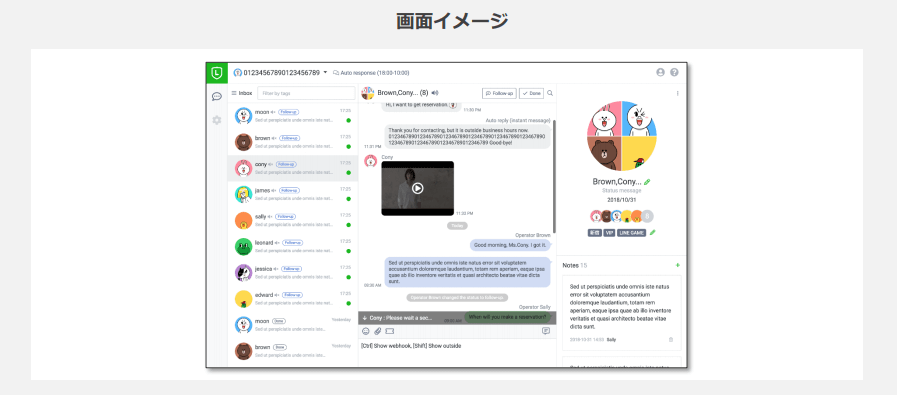Open the help question mark icon
The image size is (897, 395).
pos(674,73)
